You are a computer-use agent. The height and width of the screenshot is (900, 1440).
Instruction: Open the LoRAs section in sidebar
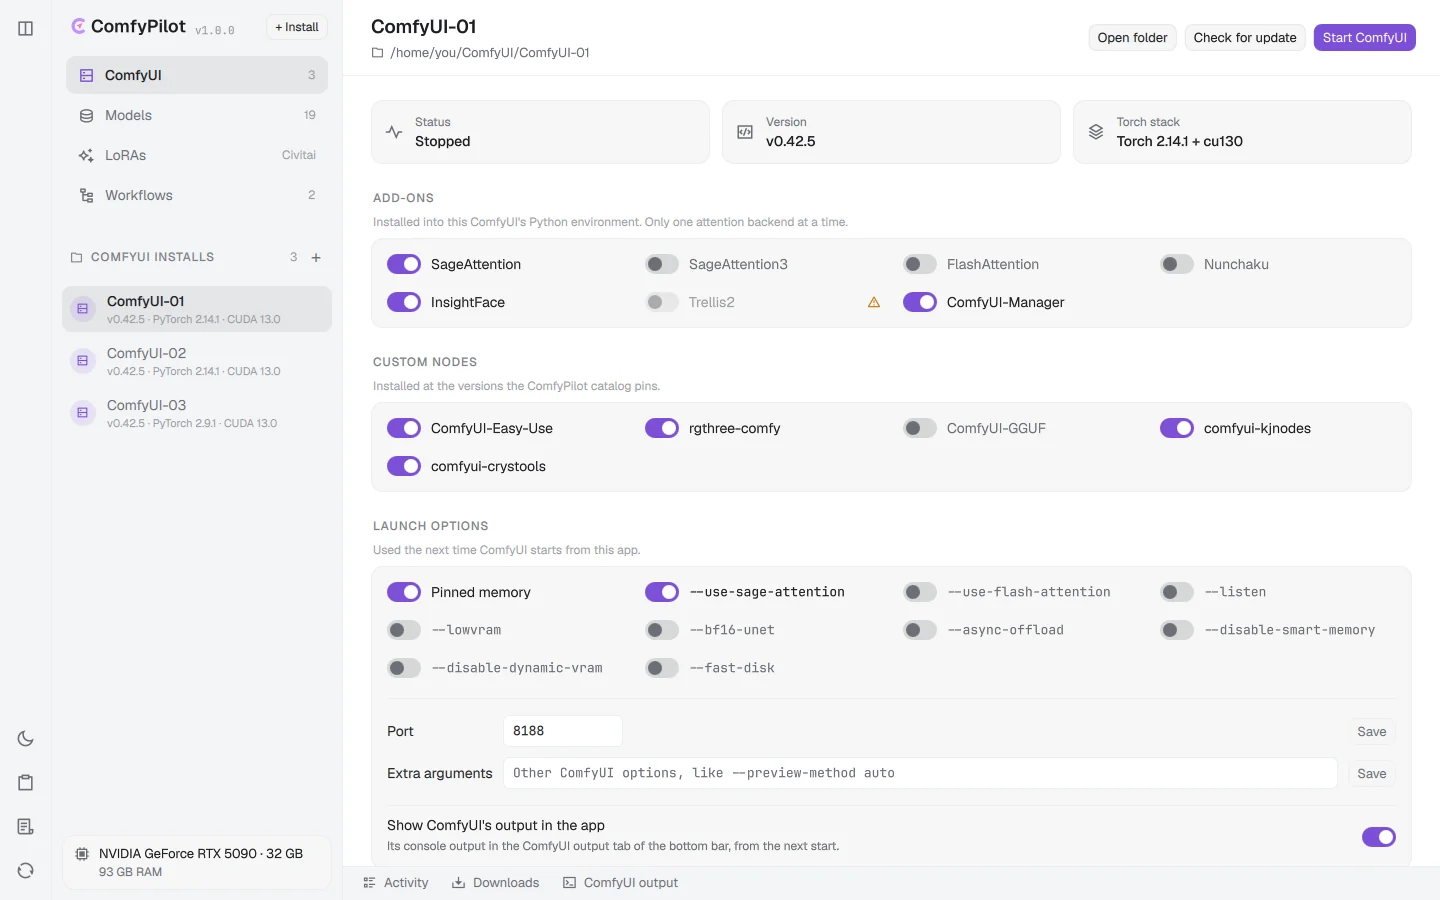coord(197,155)
